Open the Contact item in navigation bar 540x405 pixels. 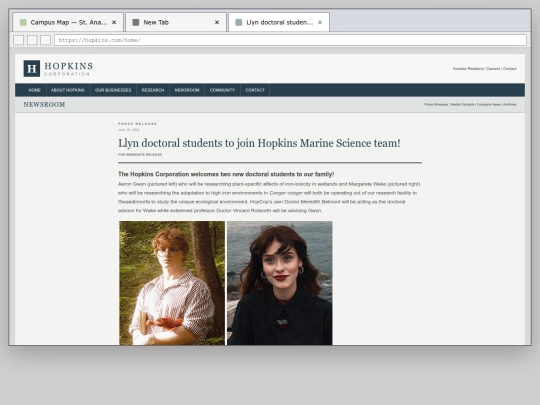(x=255, y=90)
